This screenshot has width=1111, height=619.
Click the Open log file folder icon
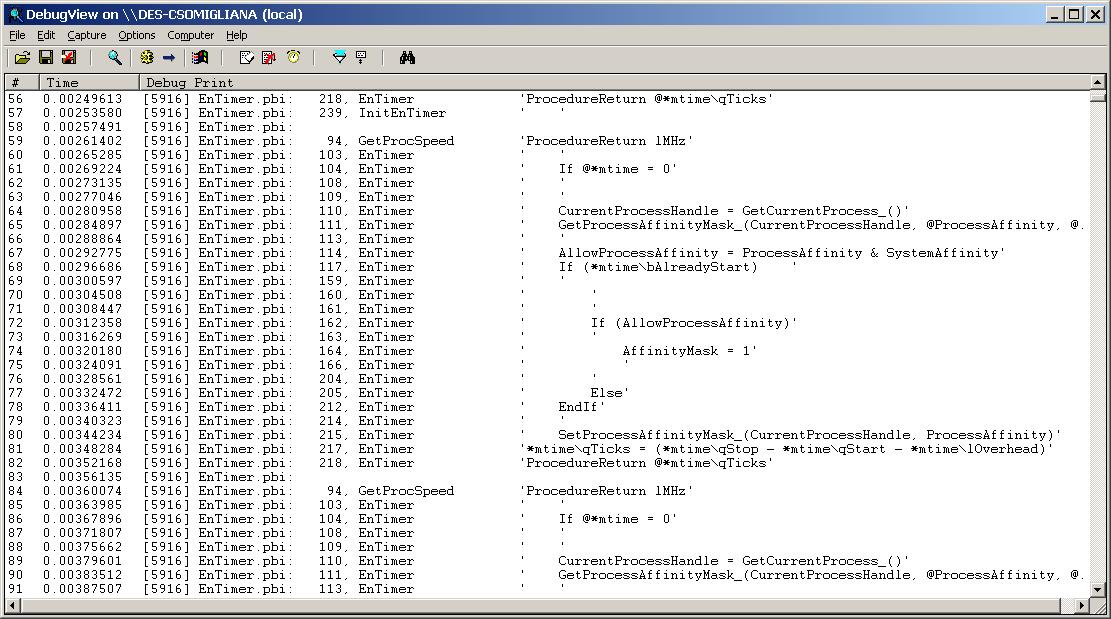click(23, 57)
